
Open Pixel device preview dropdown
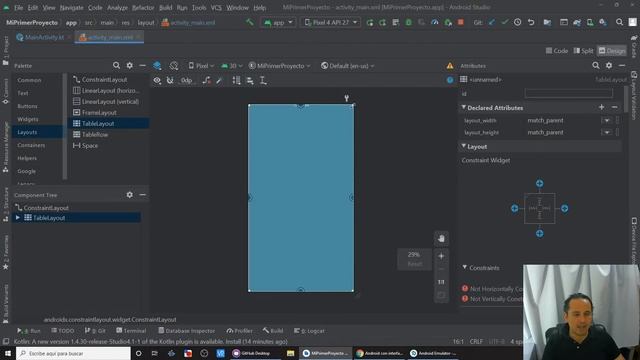(x=201, y=66)
